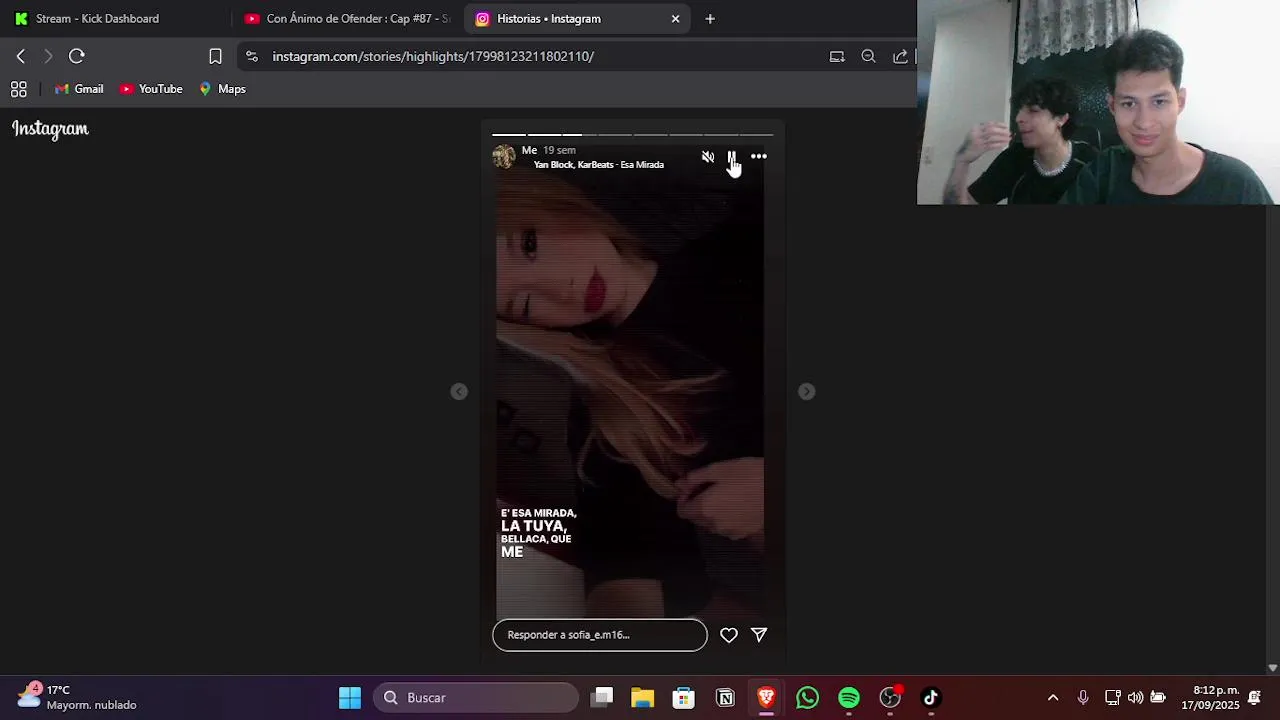Open the zoom magnifier icon in address bar
Viewport: 1280px width, 720px height.
click(x=868, y=56)
